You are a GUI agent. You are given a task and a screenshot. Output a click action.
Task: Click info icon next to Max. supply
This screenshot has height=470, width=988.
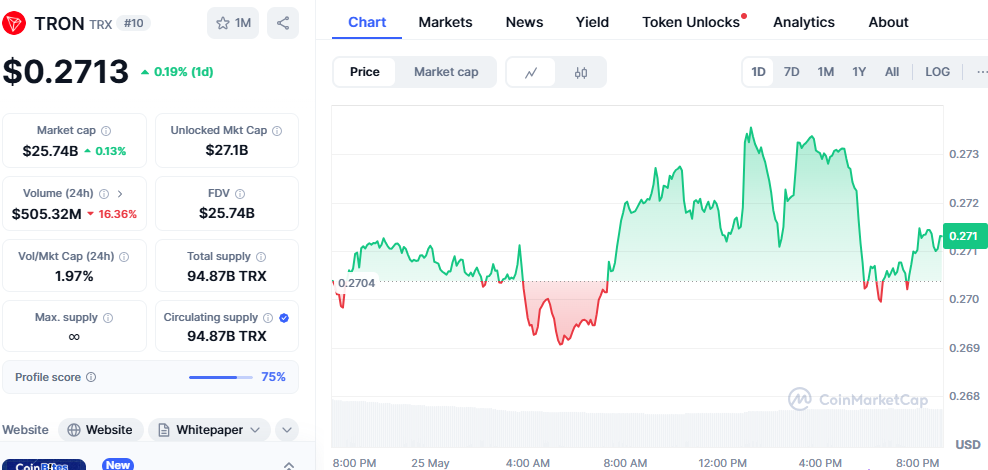coord(108,318)
